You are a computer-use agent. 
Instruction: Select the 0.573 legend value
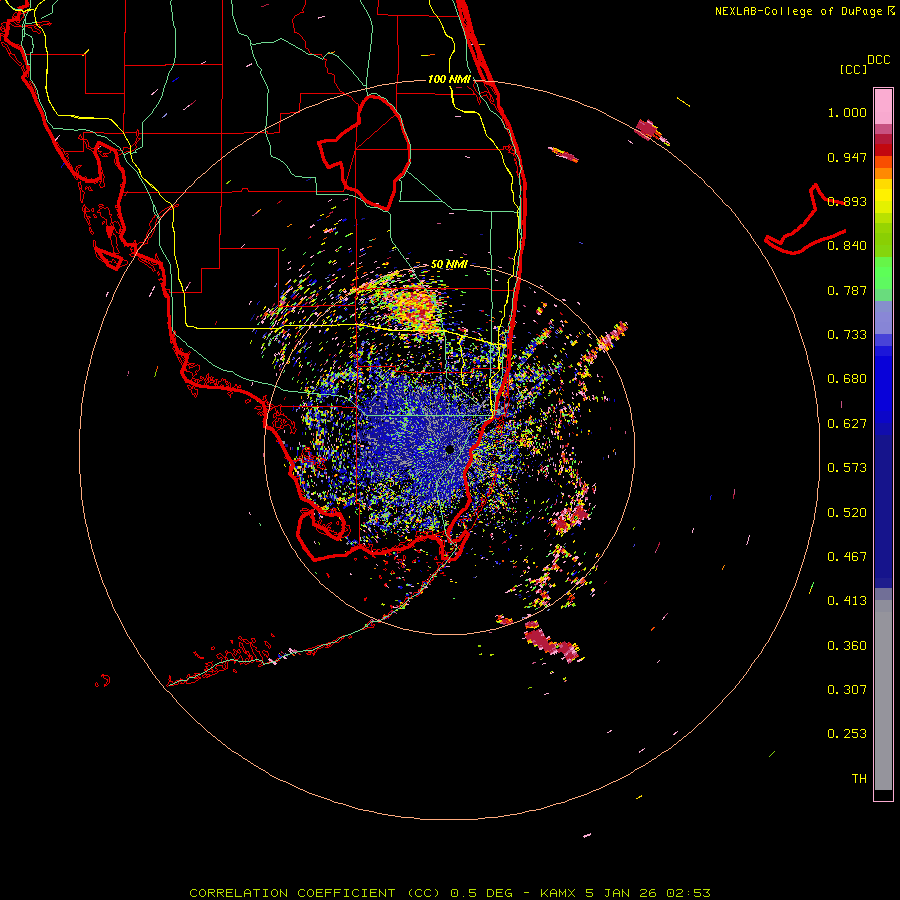click(847, 468)
